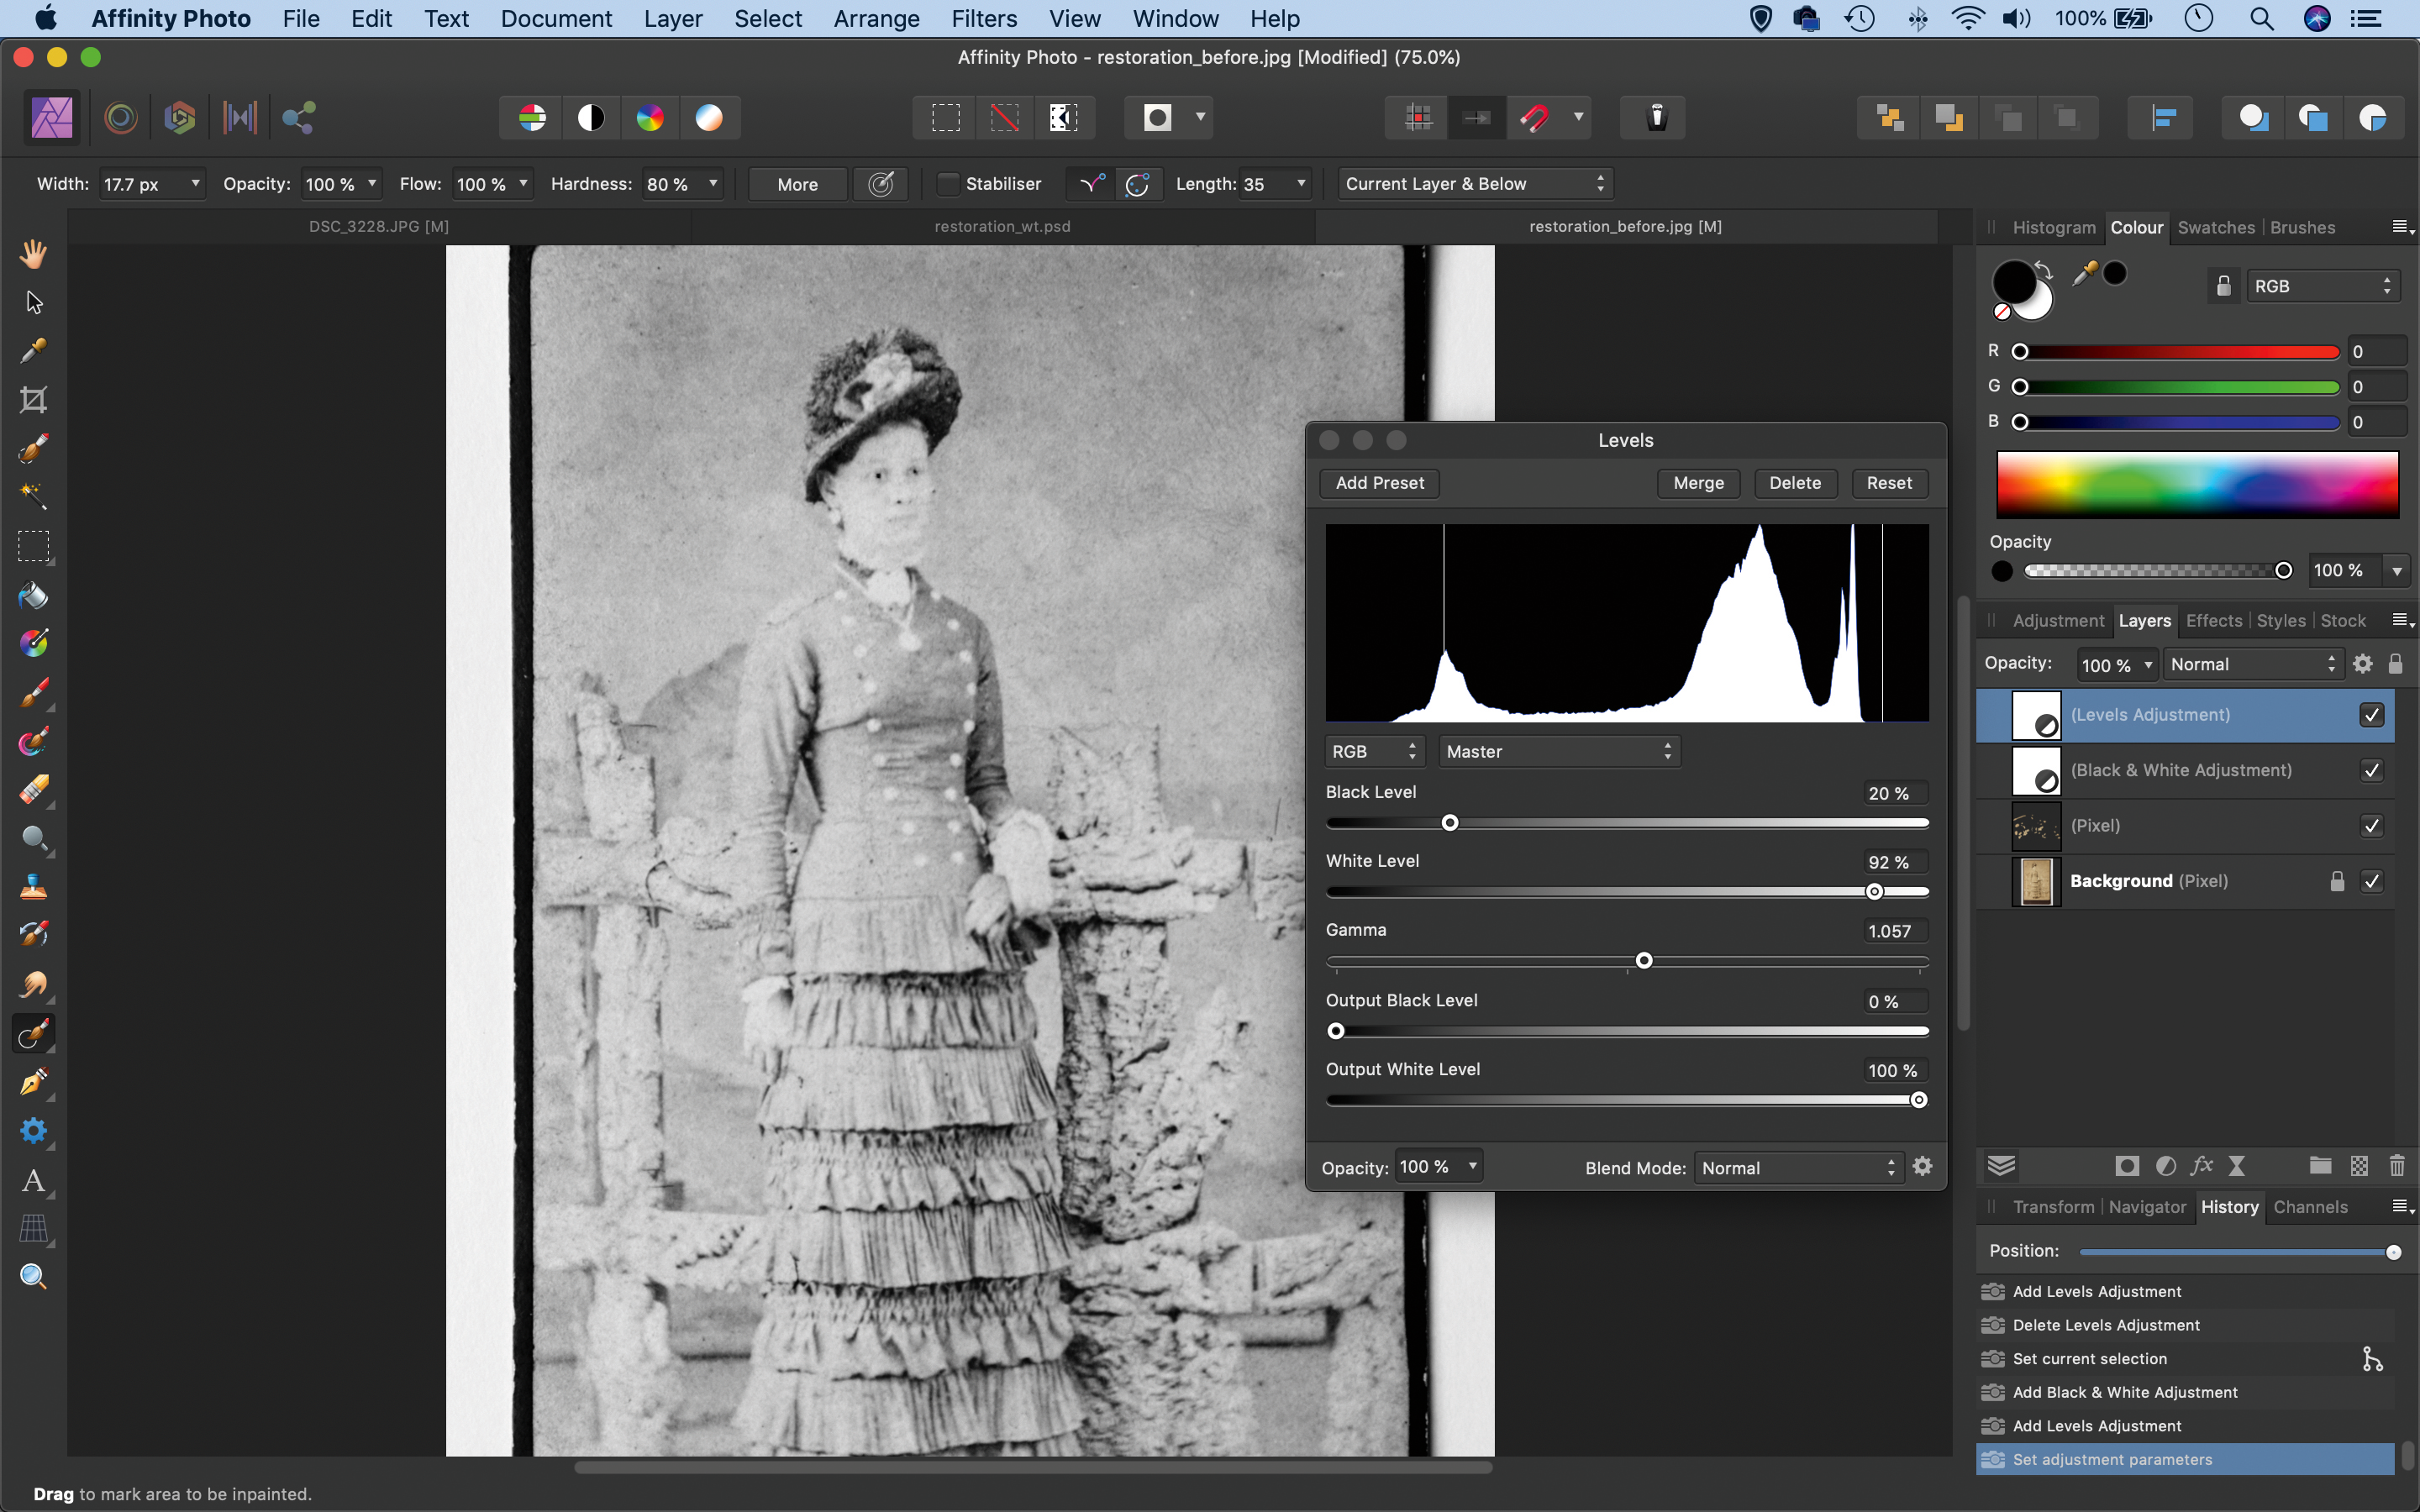Pick the Zoom tool in toolbar

coord(33,1276)
